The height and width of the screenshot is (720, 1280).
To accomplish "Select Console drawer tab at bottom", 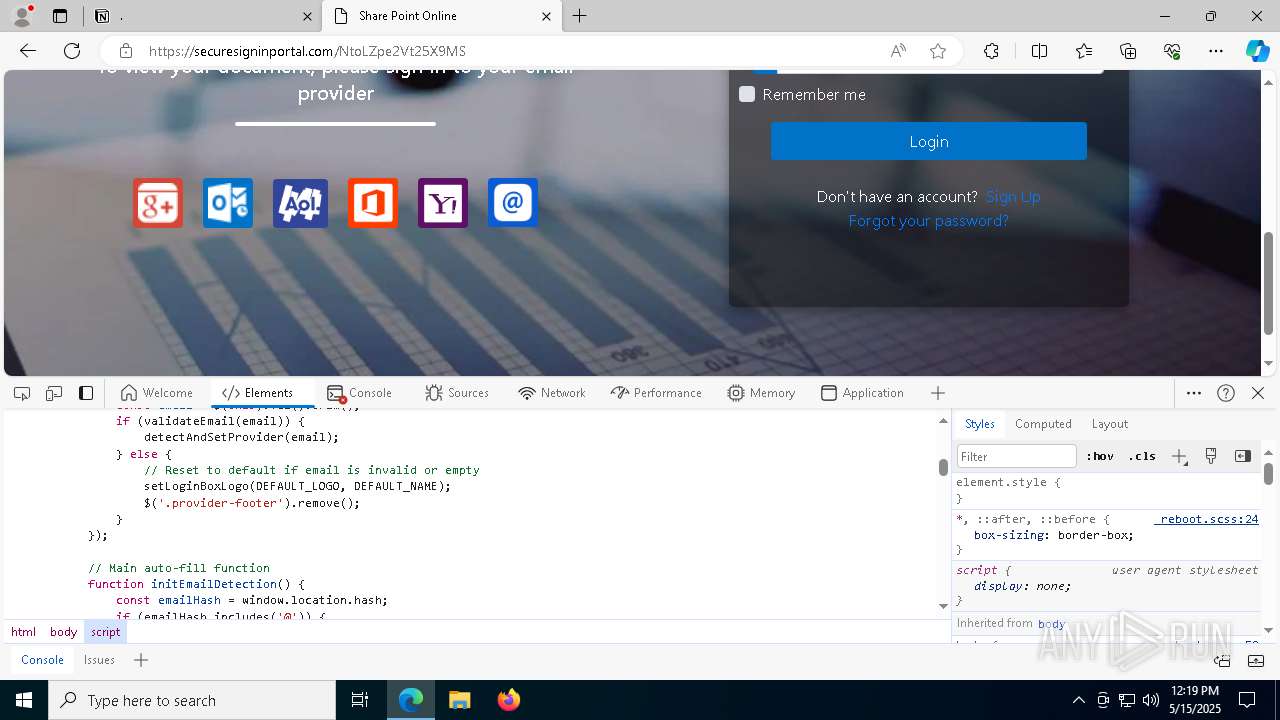I will (42, 660).
